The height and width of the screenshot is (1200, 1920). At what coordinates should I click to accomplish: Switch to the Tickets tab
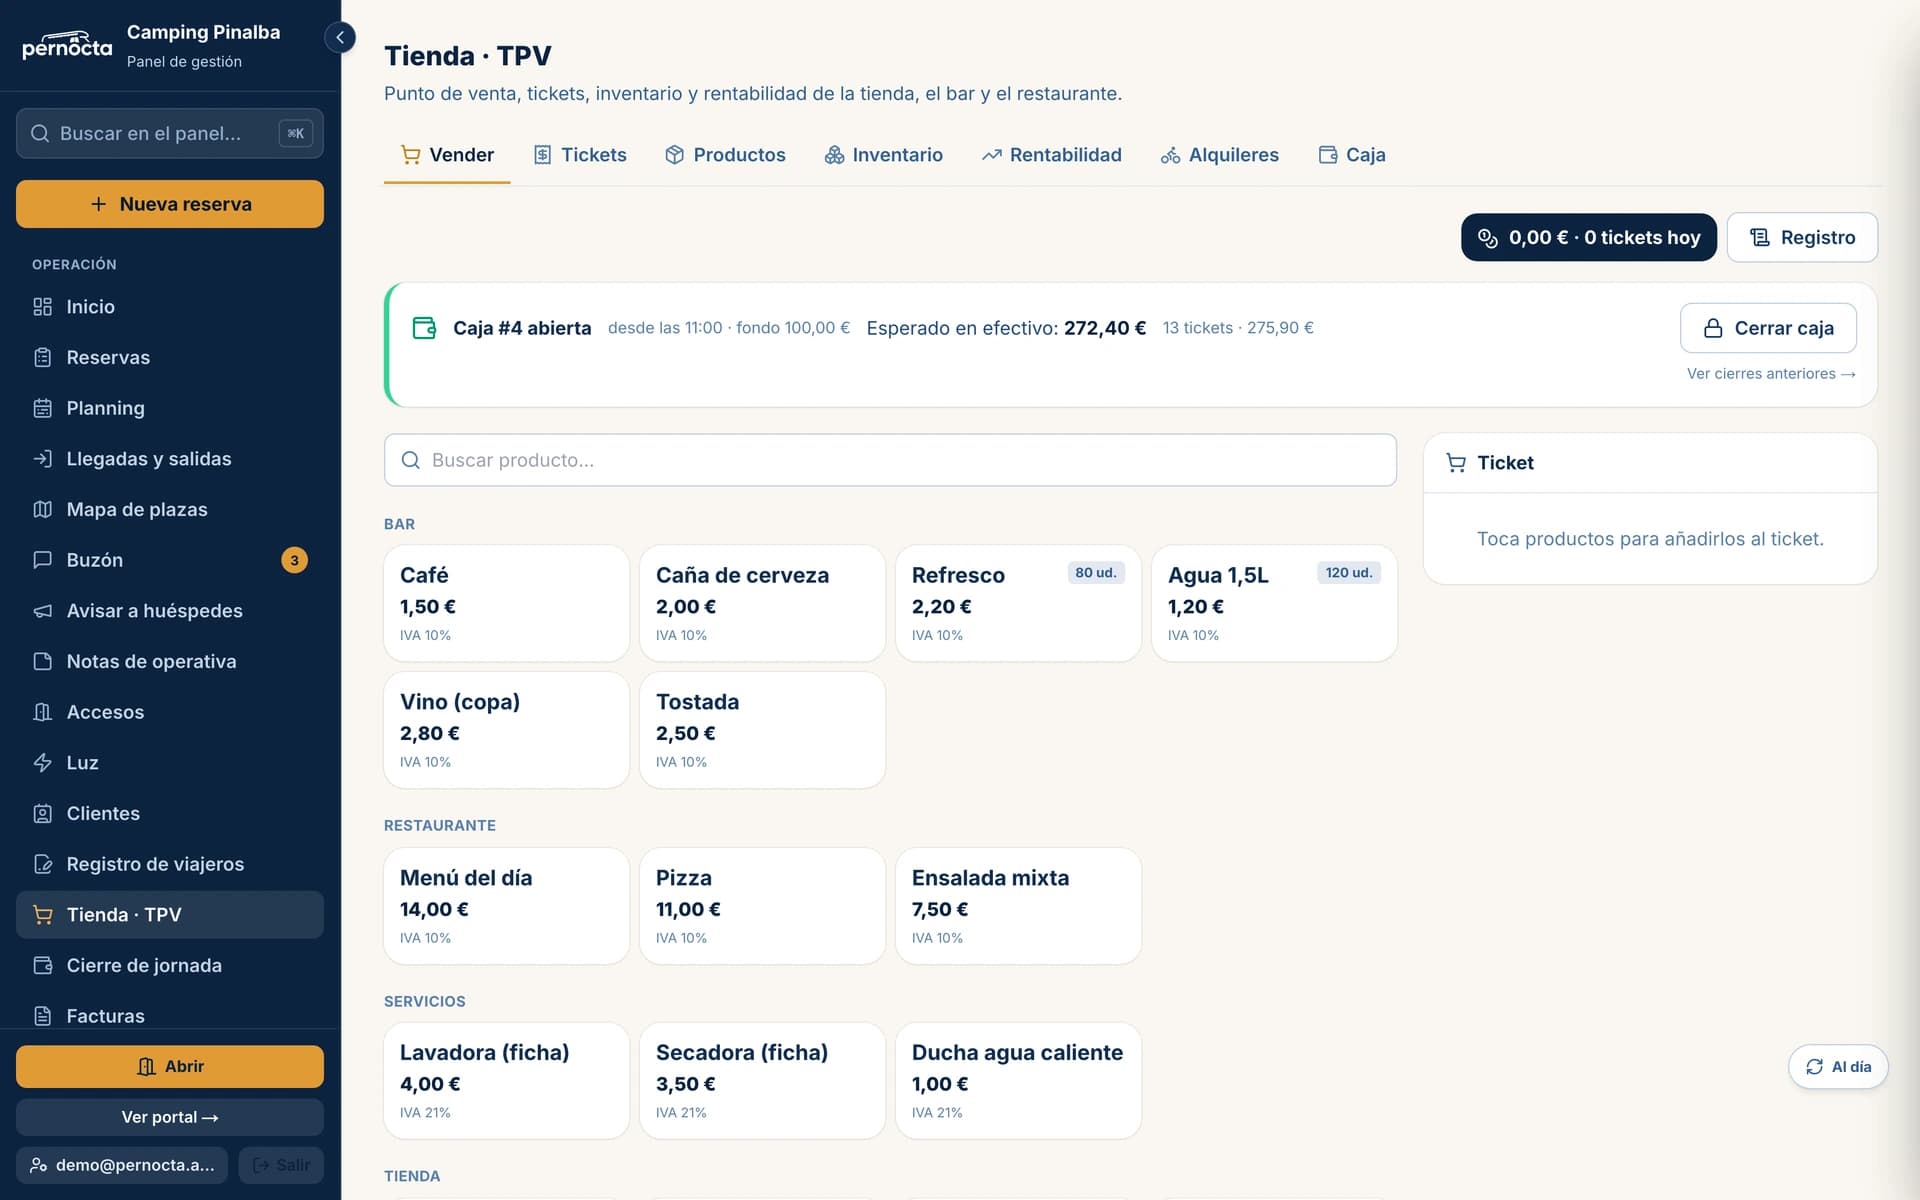(580, 155)
